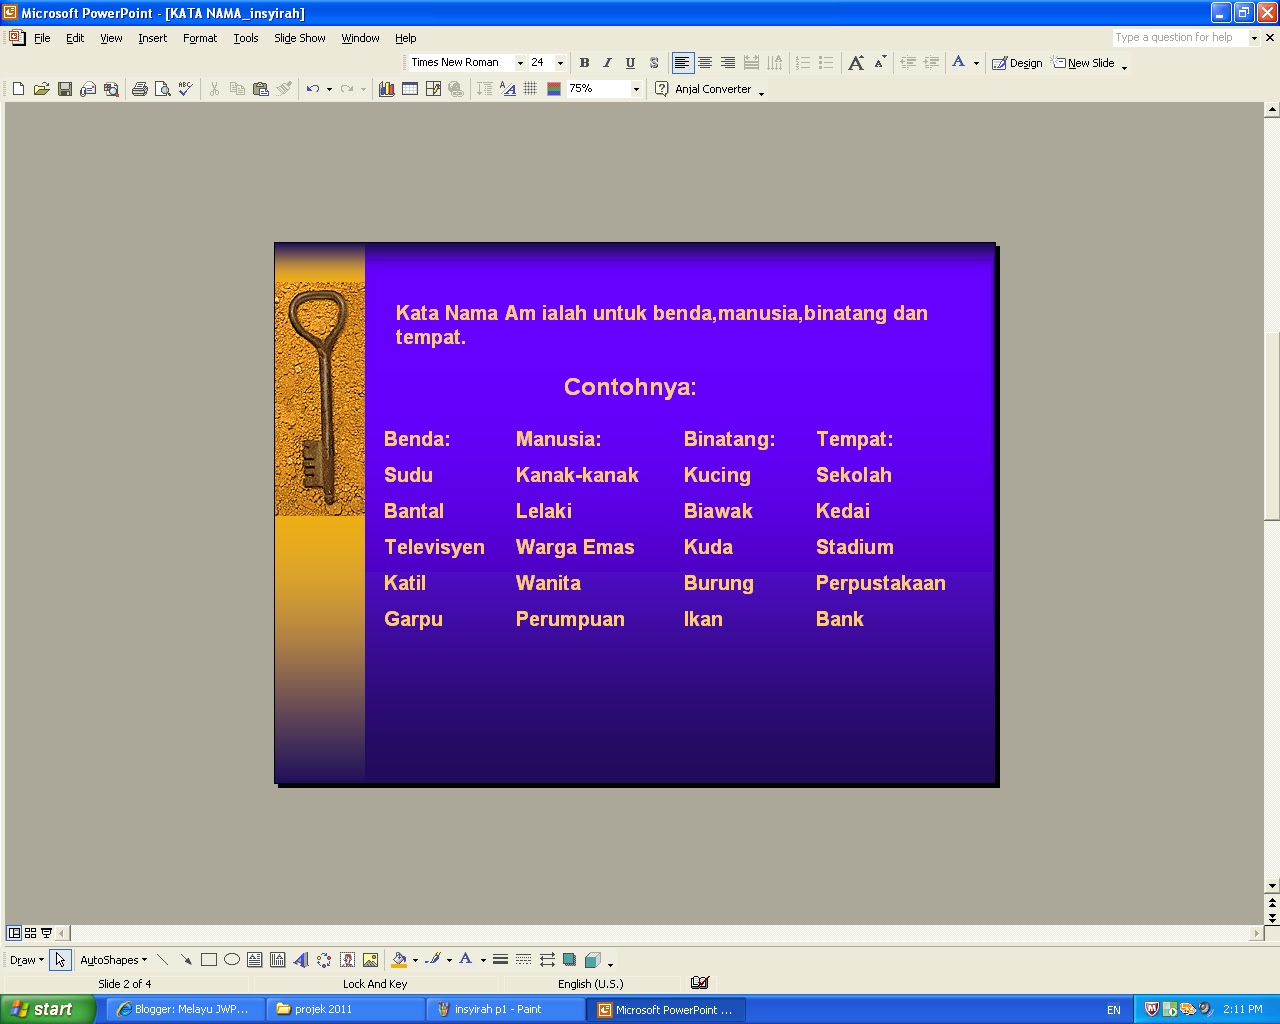The width and height of the screenshot is (1280, 1024).
Task: Decrease font size
Action: (x=879, y=63)
